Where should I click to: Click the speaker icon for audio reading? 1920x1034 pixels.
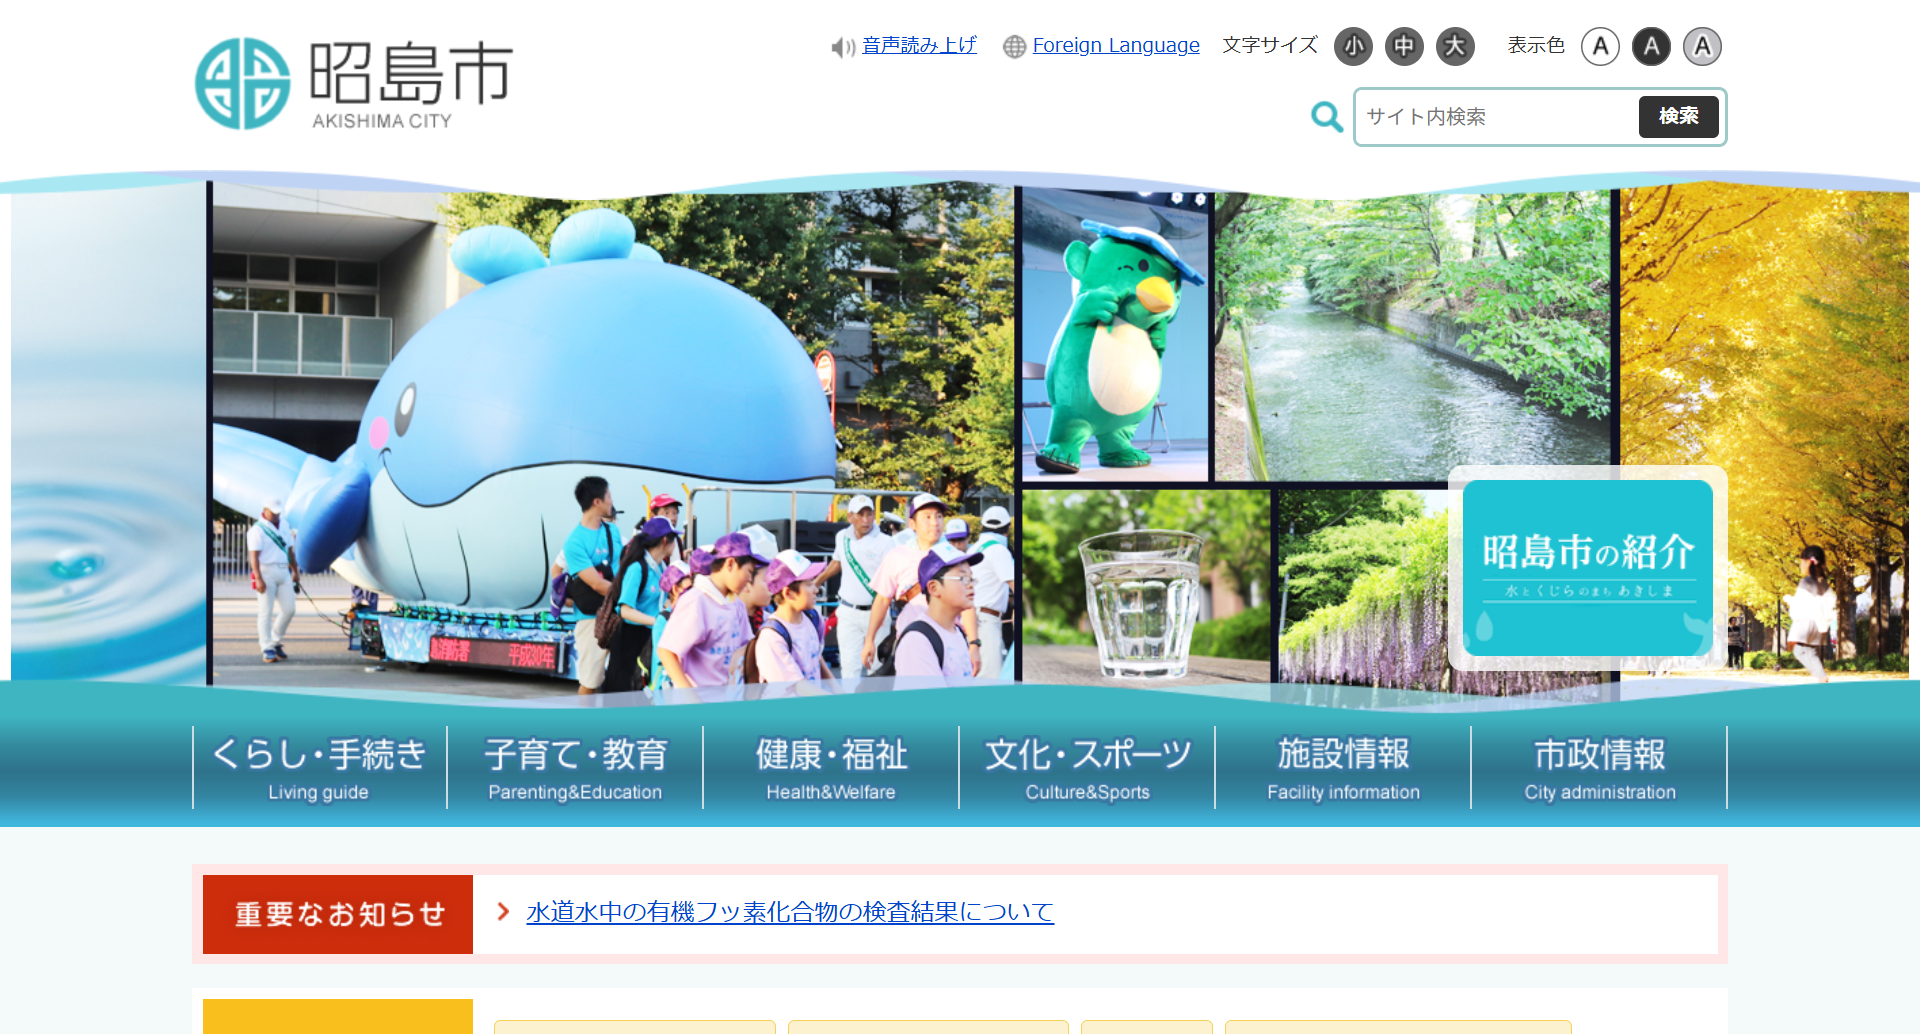(843, 47)
